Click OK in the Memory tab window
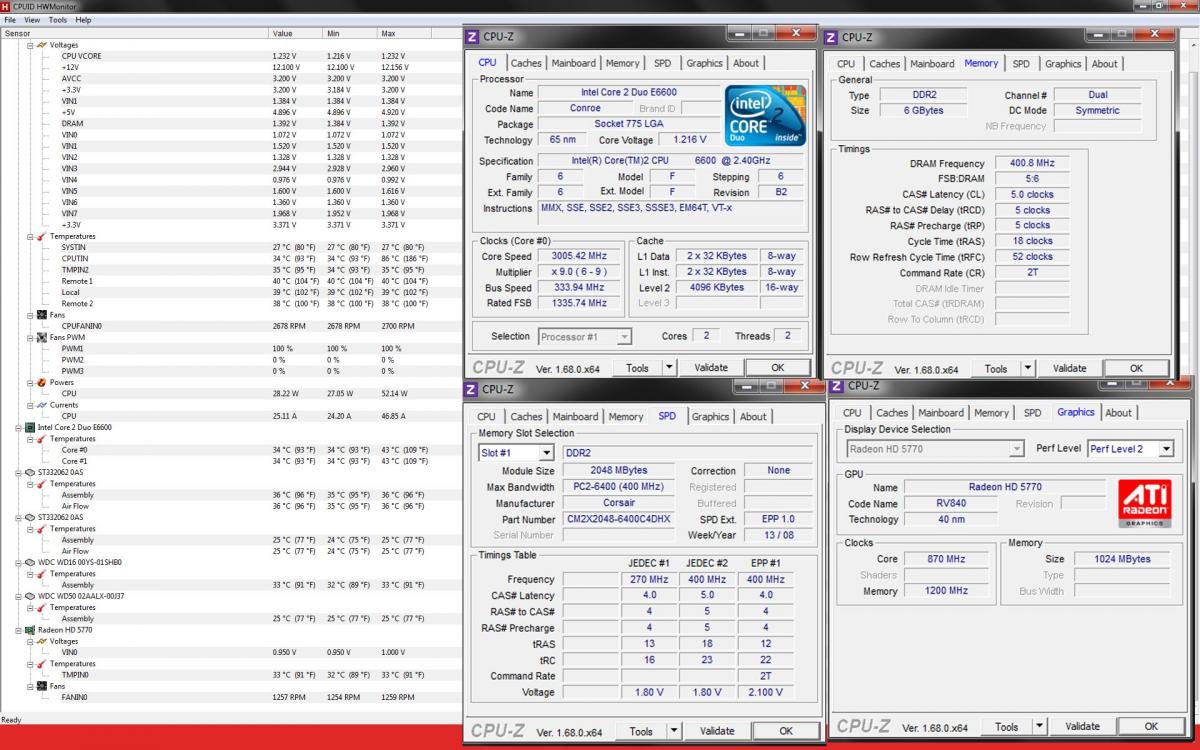The image size is (1200, 750). pyautogui.click(x=1136, y=368)
